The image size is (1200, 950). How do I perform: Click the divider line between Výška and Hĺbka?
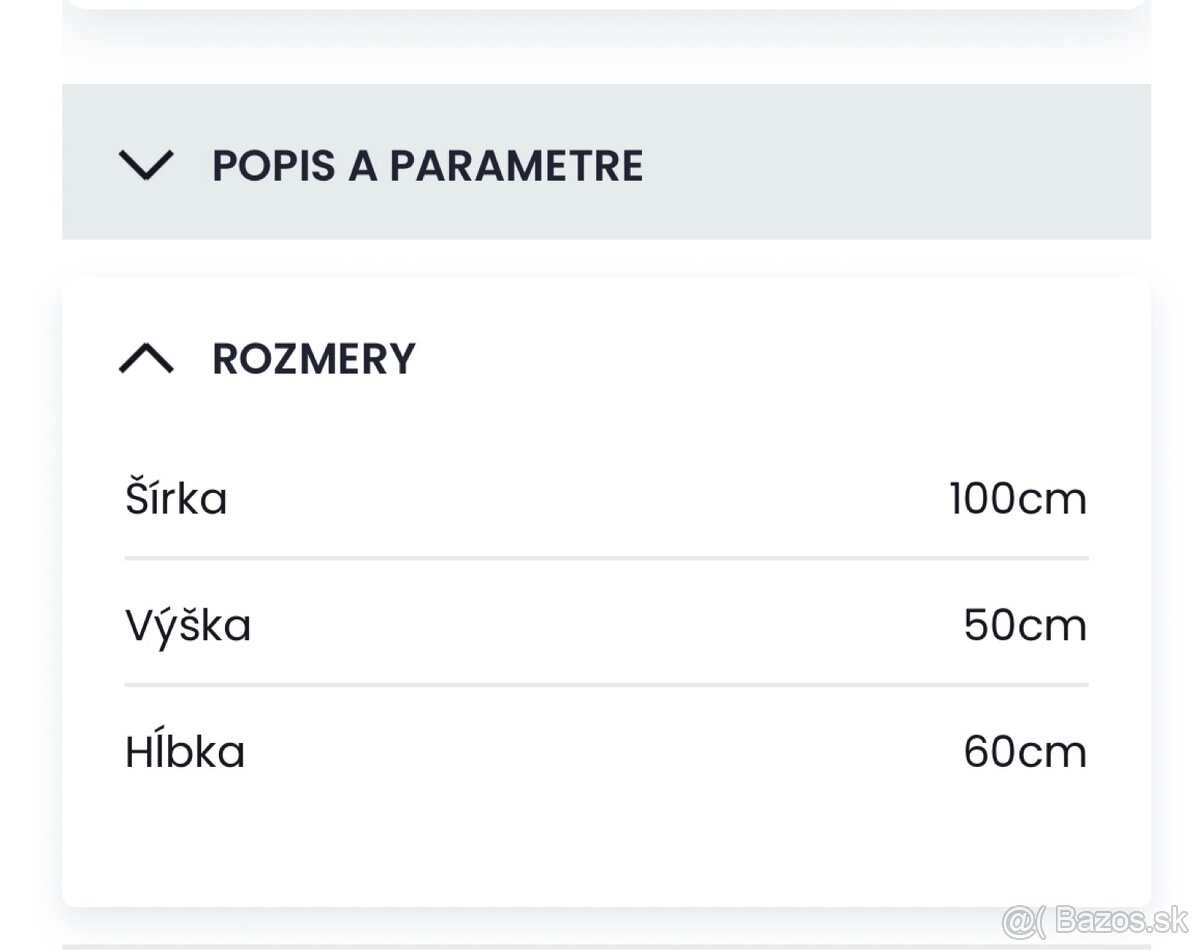[x=606, y=685]
